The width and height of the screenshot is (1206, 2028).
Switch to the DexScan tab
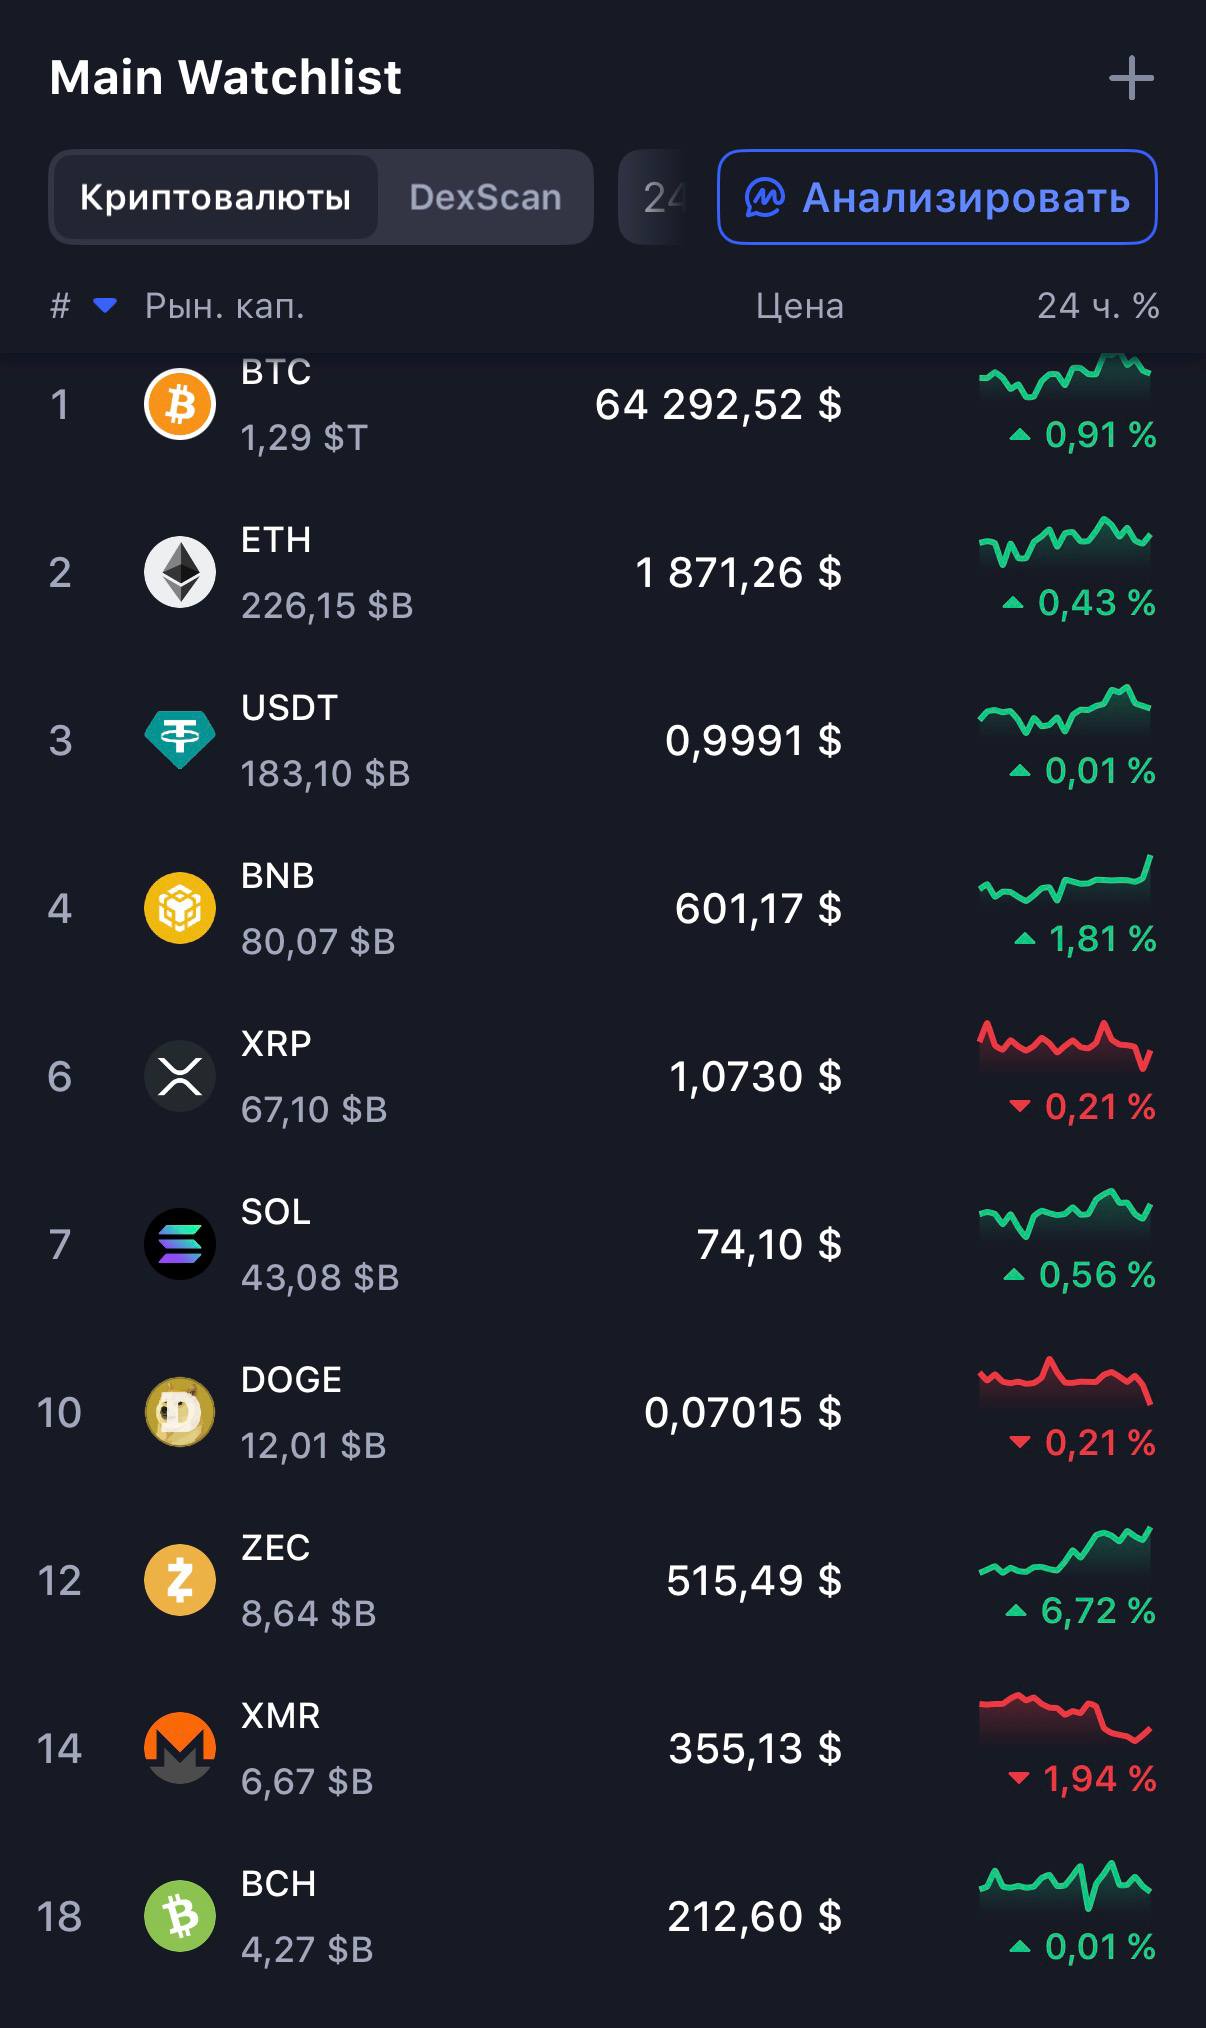[485, 197]
